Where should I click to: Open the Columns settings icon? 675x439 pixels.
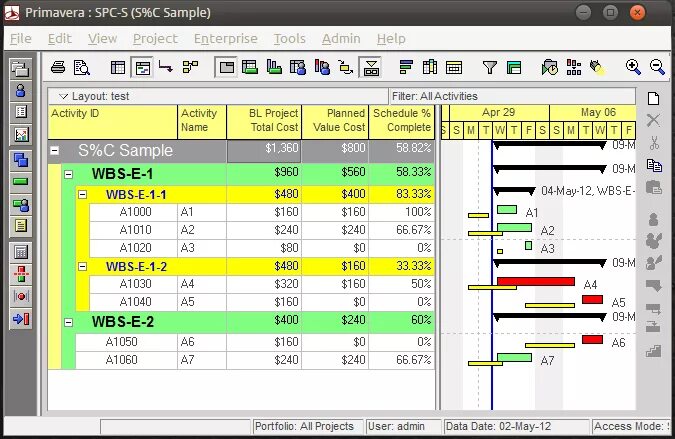tap(430, 67)
